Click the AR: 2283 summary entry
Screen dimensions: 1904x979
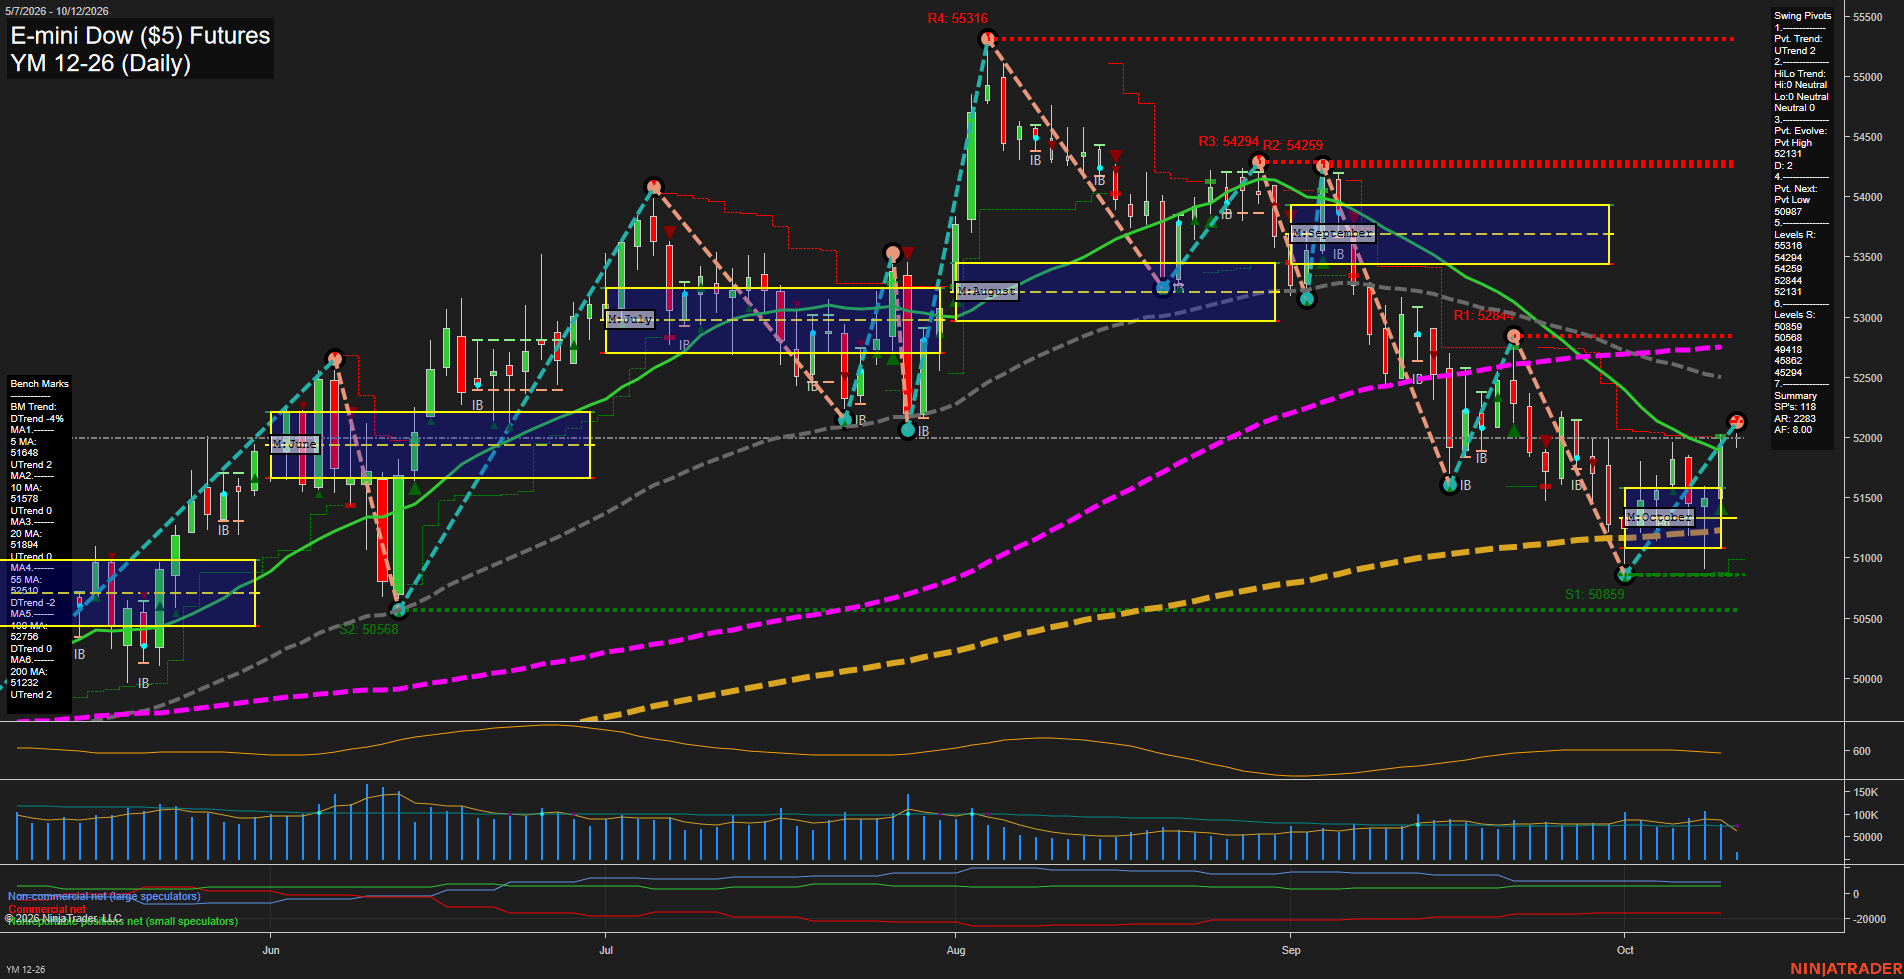coord(1794,419)
